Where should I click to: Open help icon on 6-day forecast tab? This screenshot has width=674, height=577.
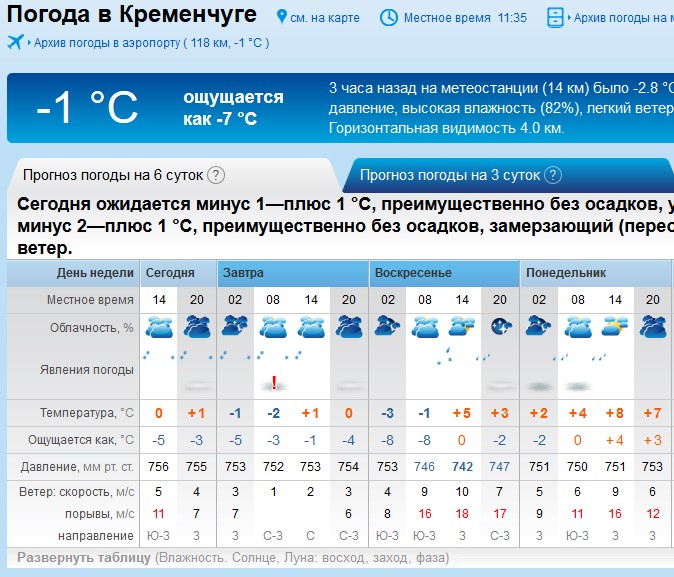click(x=215, y=175)
